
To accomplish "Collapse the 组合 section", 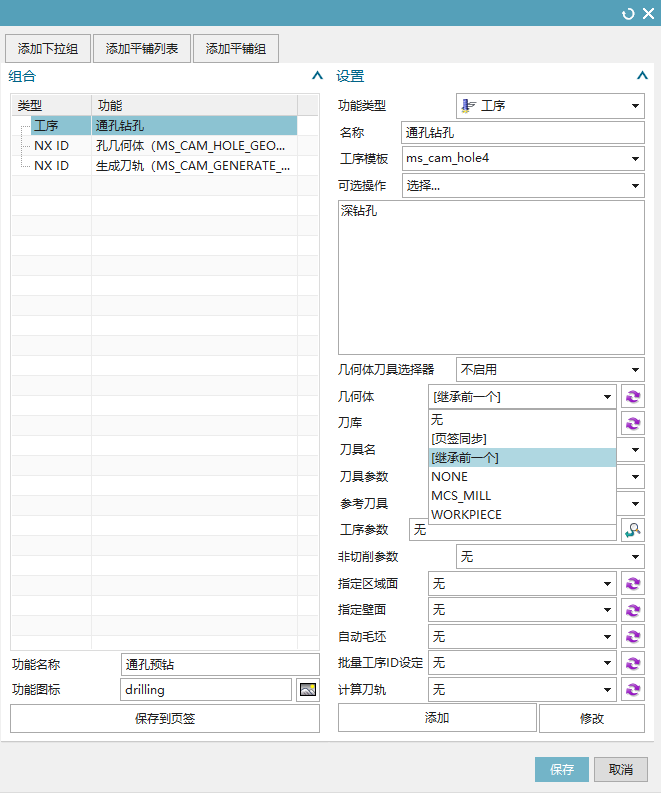I will [317, 76].
